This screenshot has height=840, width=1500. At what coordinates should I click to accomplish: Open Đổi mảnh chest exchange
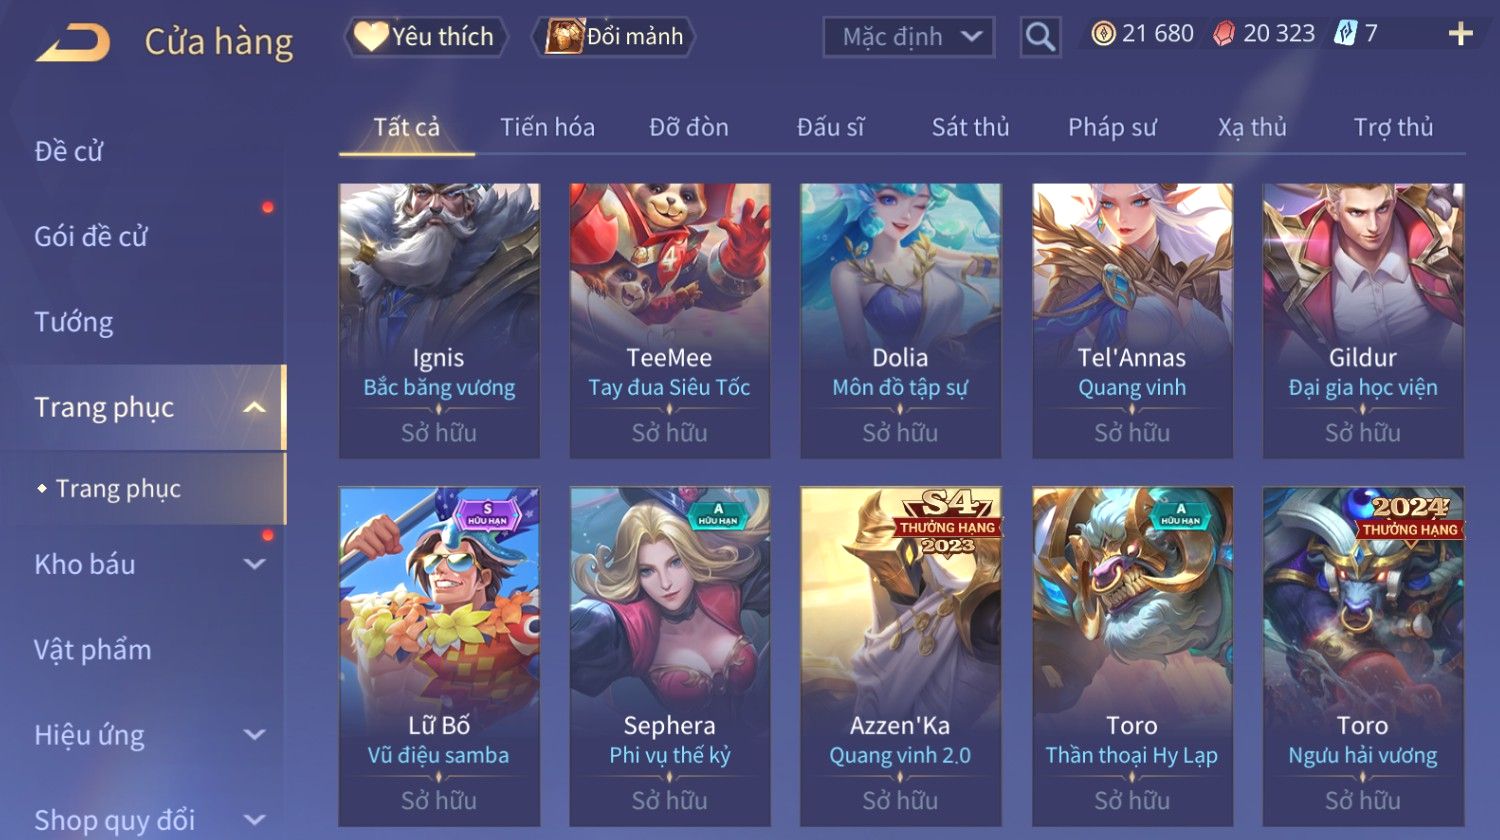[x=614, y=37]
